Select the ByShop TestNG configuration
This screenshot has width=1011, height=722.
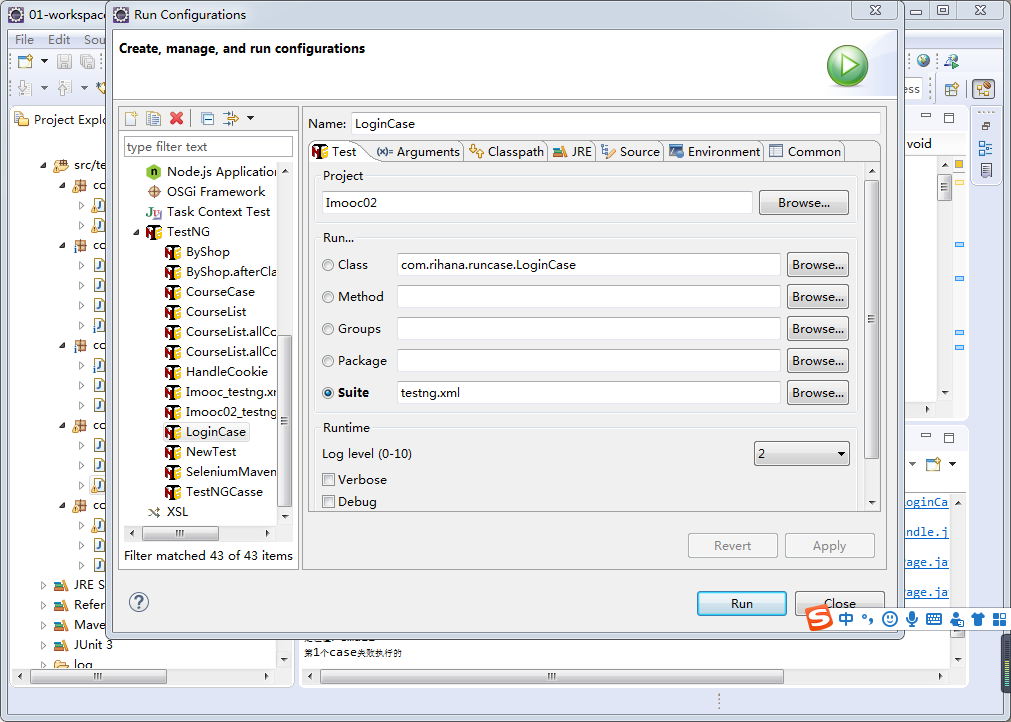[x=208, y=252]
